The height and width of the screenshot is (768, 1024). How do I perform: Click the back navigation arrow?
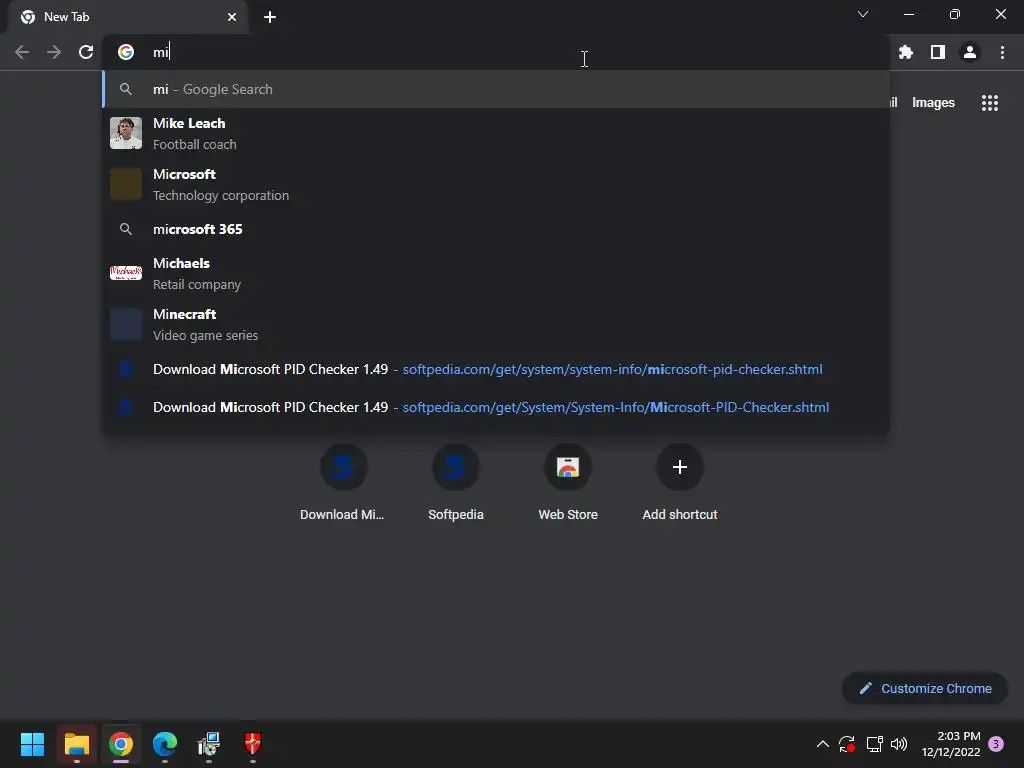click(x=22, y=52)
